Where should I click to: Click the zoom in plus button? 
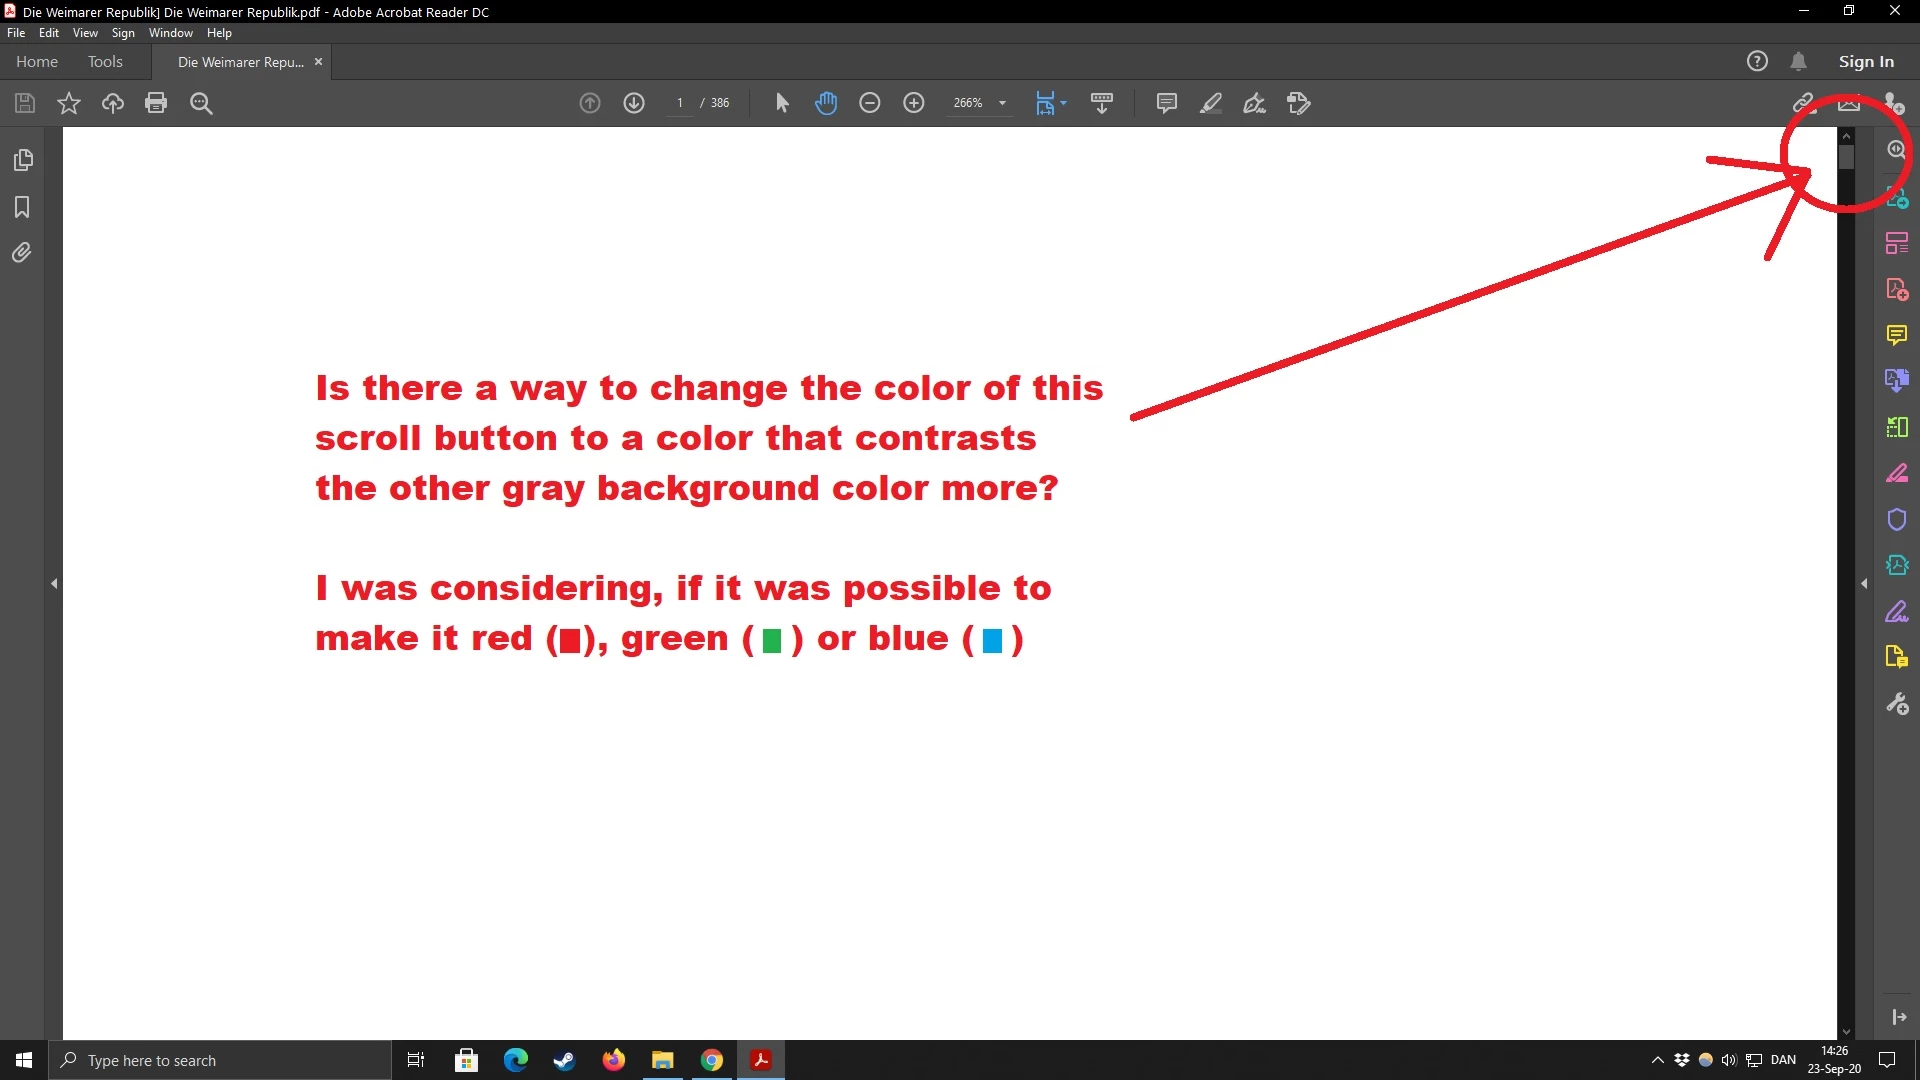click(914, 103)
